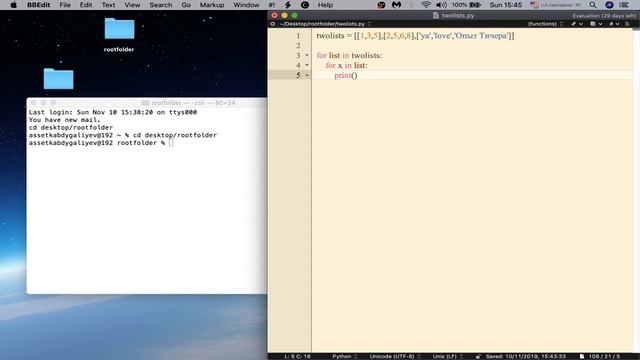Open the Apple menu

pos(13,5)
